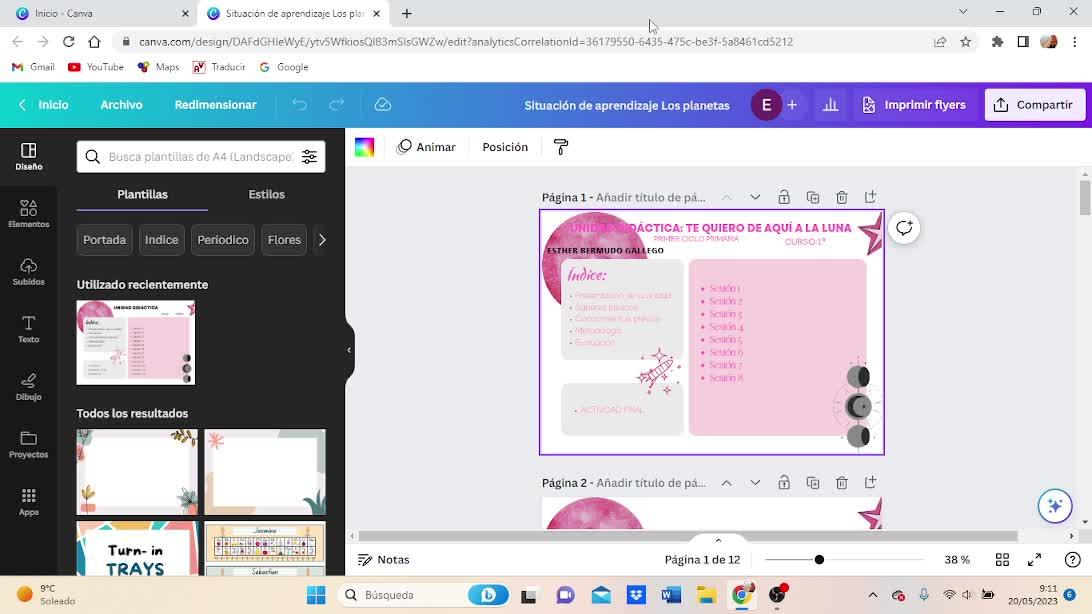Open the Elementos sidebar panel
The height and width of the screenshot is (614, 1092).
29,214
